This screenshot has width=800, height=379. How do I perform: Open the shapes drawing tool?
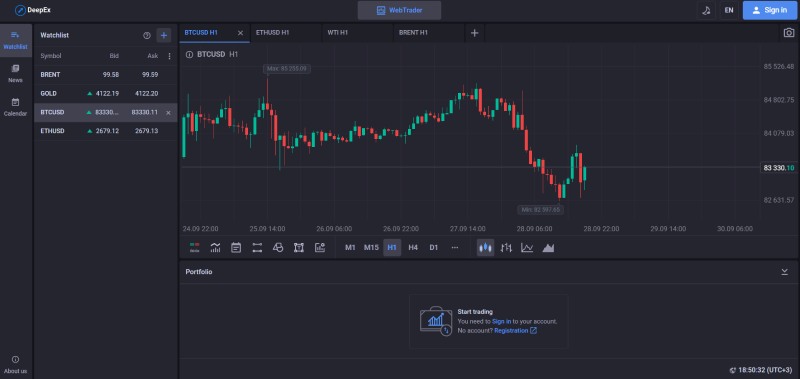point(278,247)
